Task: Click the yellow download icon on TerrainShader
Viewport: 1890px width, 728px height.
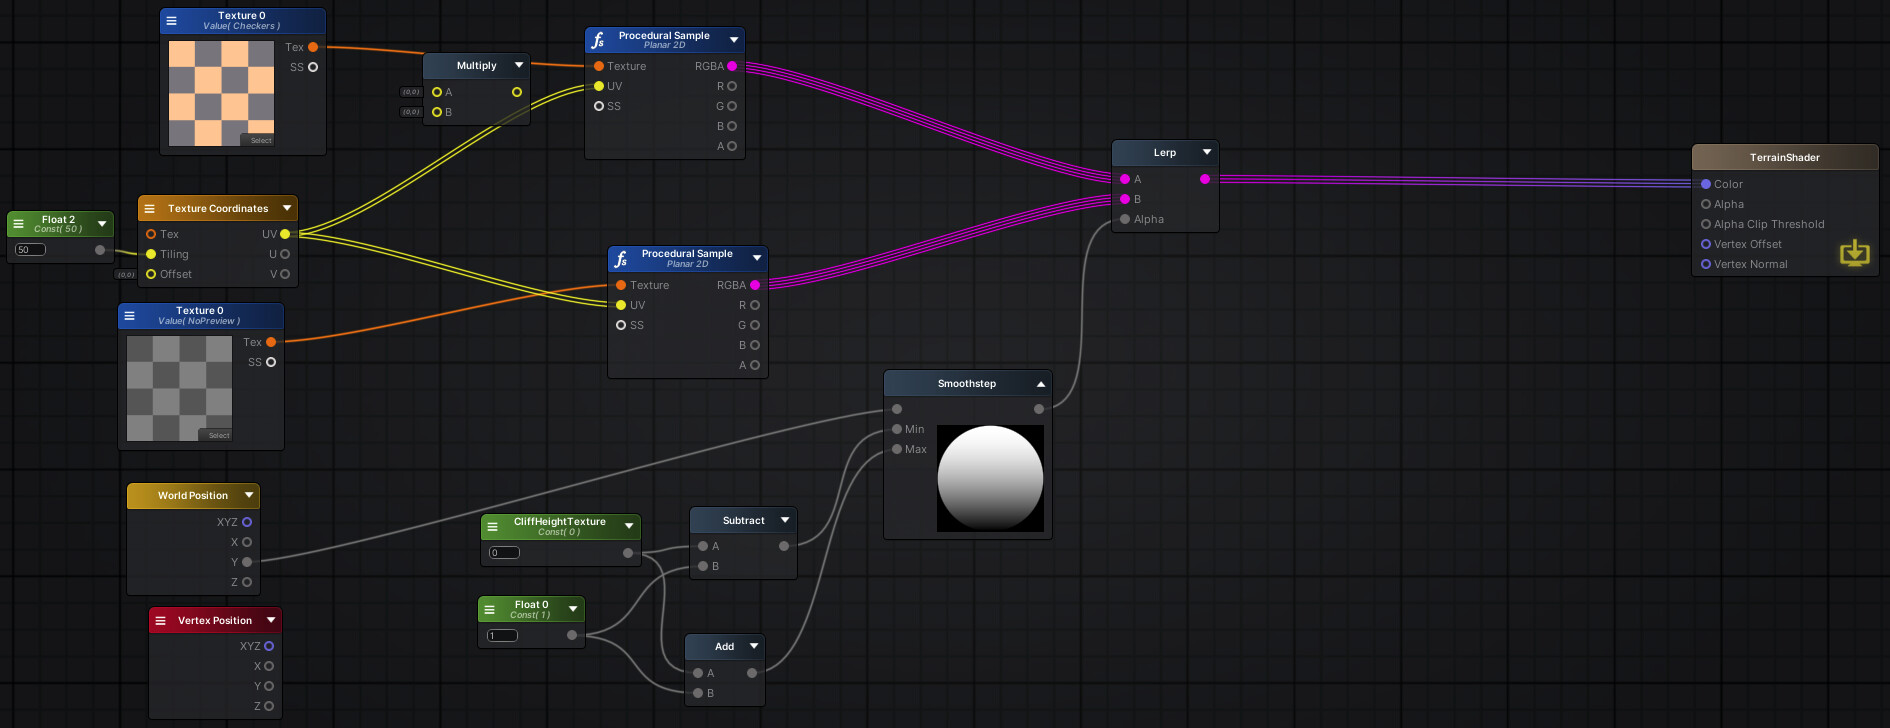Action: tap(1854, 253)
